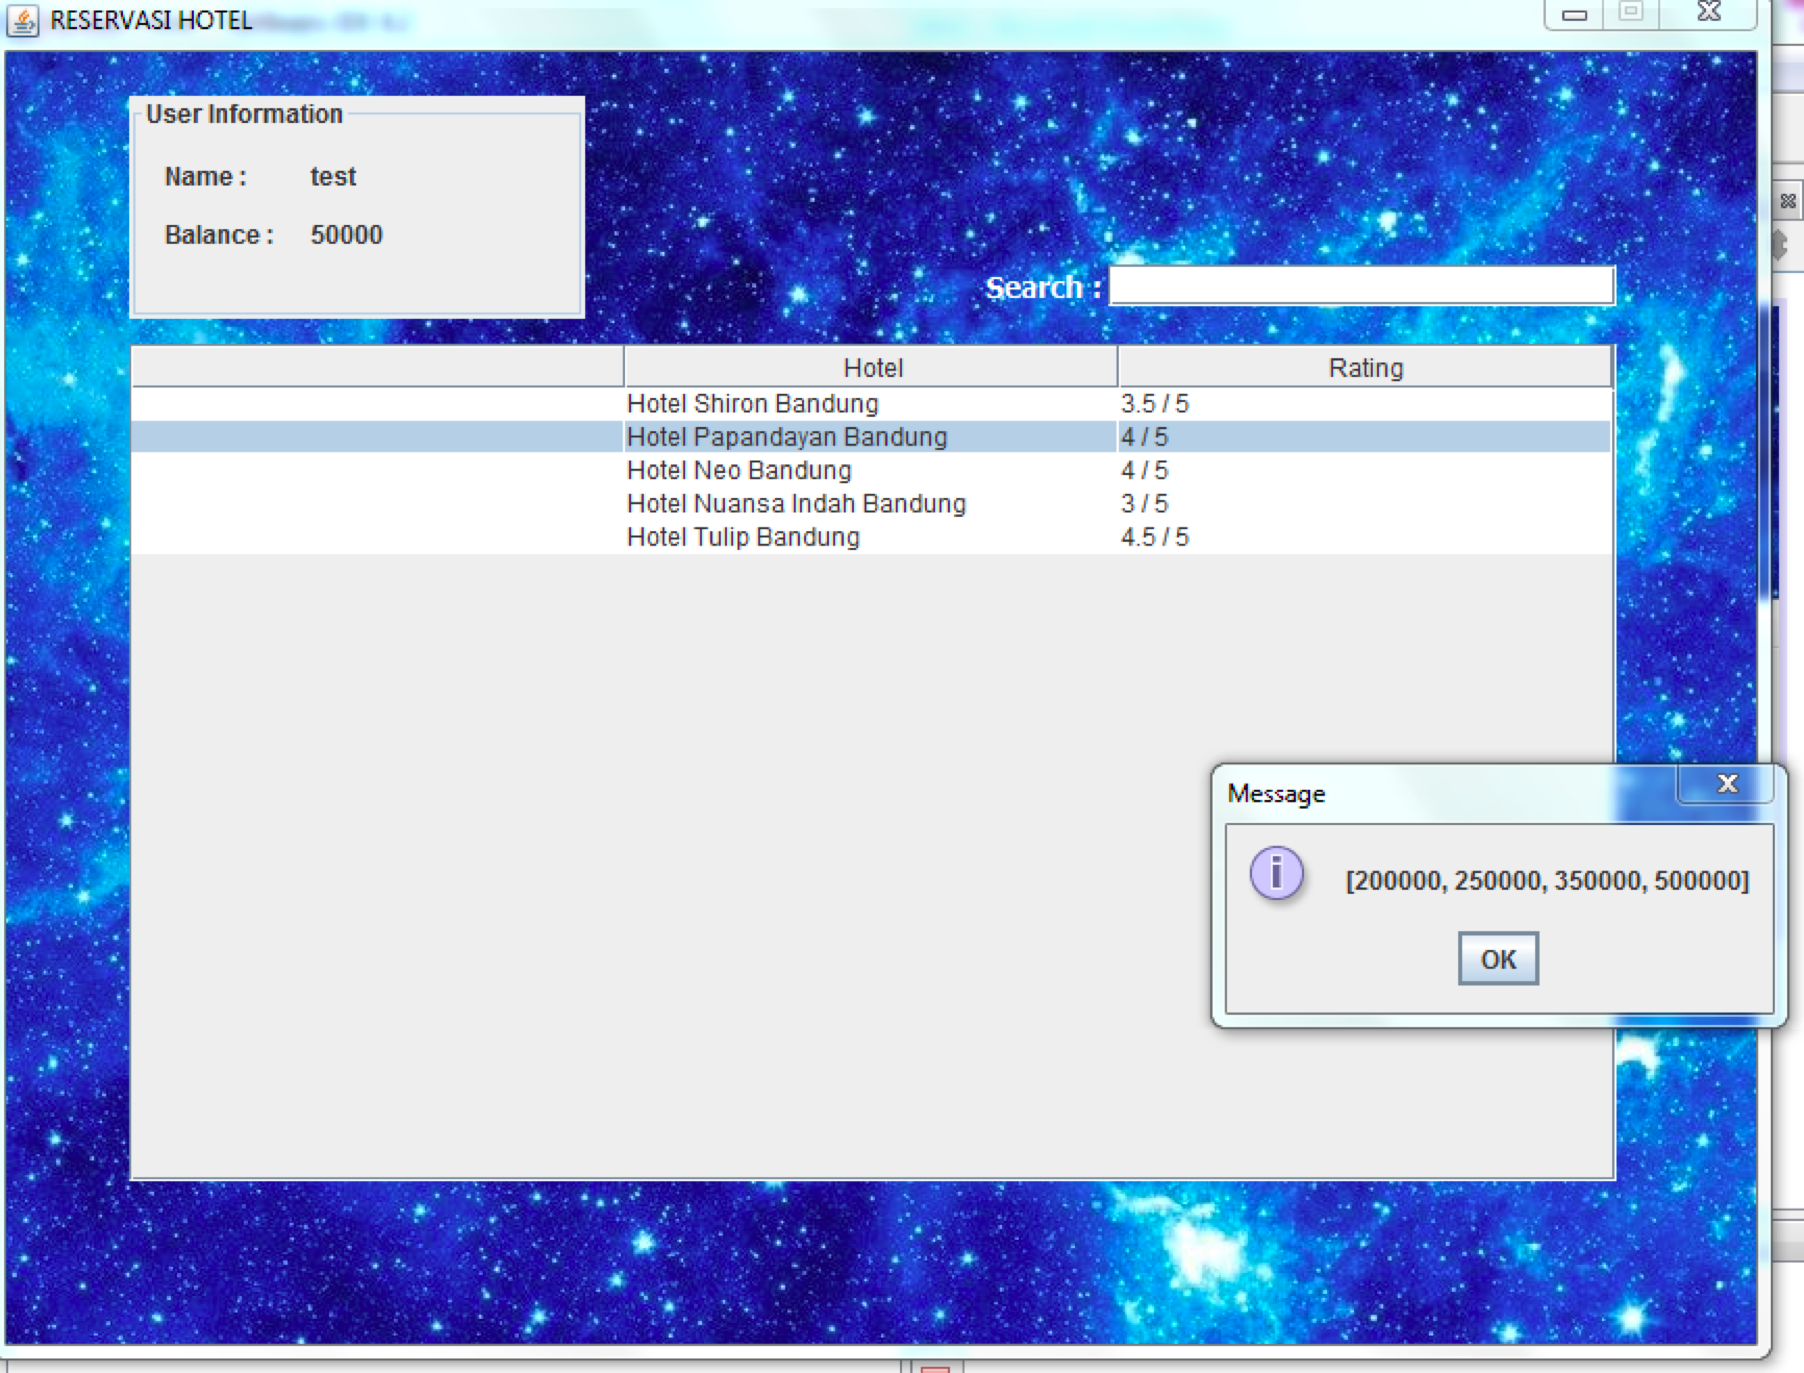The height and width of the screenshot is (1373, 1804).
Task: Select the Hotel Tulip Bandung row
Action: pyautogui.click(x=871, y=537)
